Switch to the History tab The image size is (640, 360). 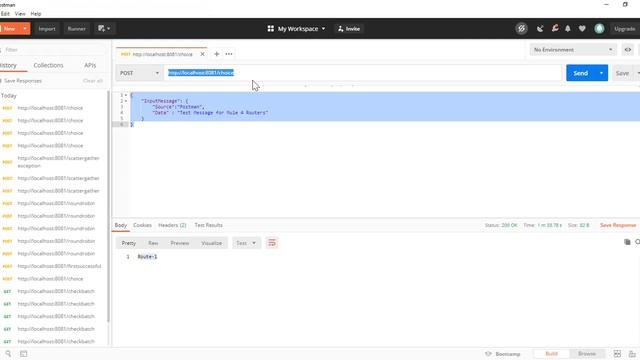click(x=8, y=65)
